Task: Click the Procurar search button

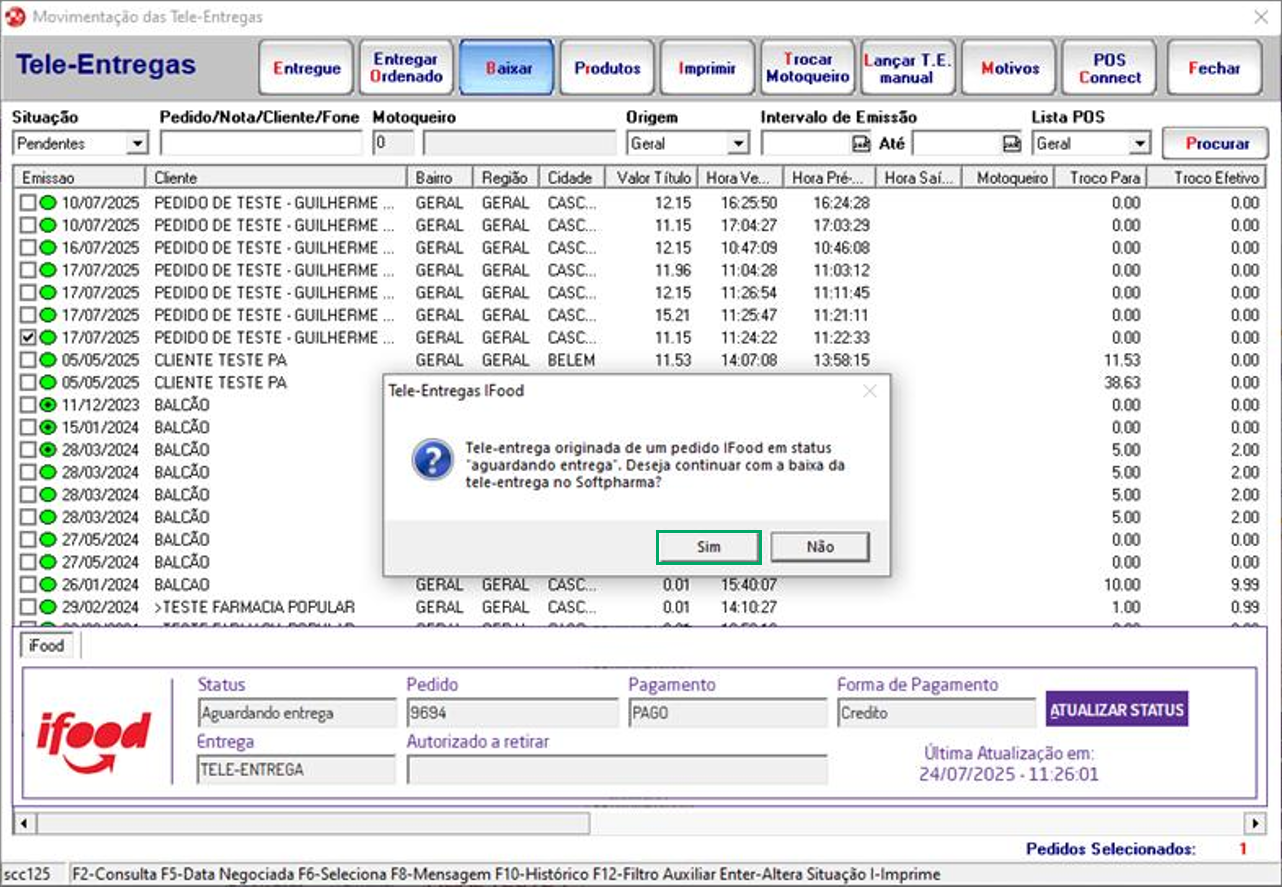Action: tap(1216, 144)
